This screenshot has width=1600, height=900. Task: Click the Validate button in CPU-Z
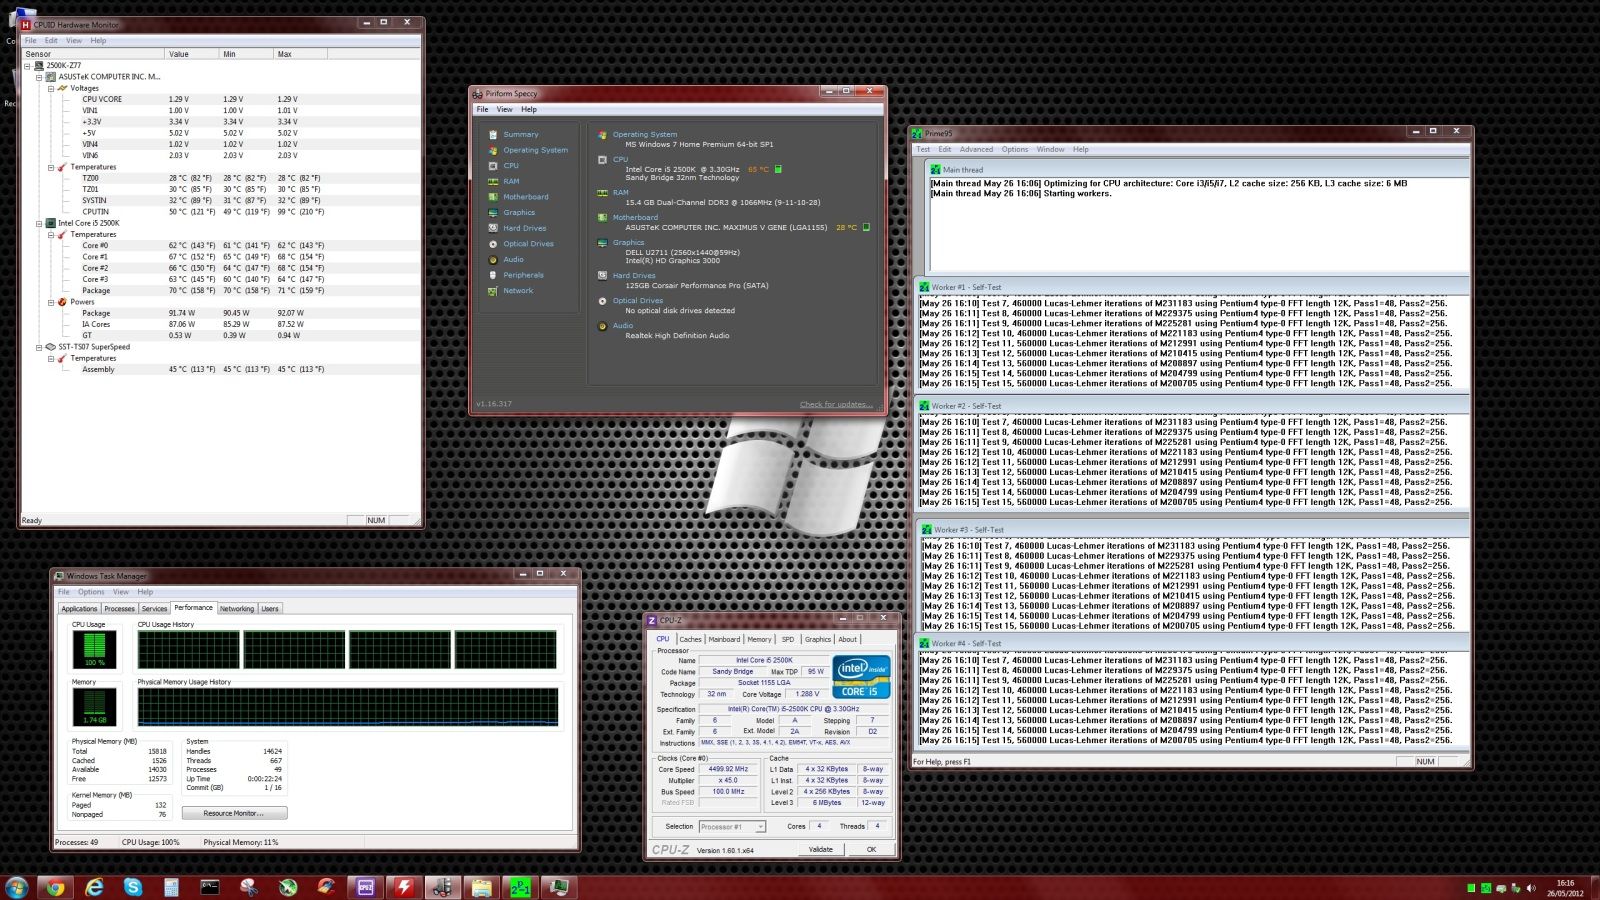pos(820,849)
